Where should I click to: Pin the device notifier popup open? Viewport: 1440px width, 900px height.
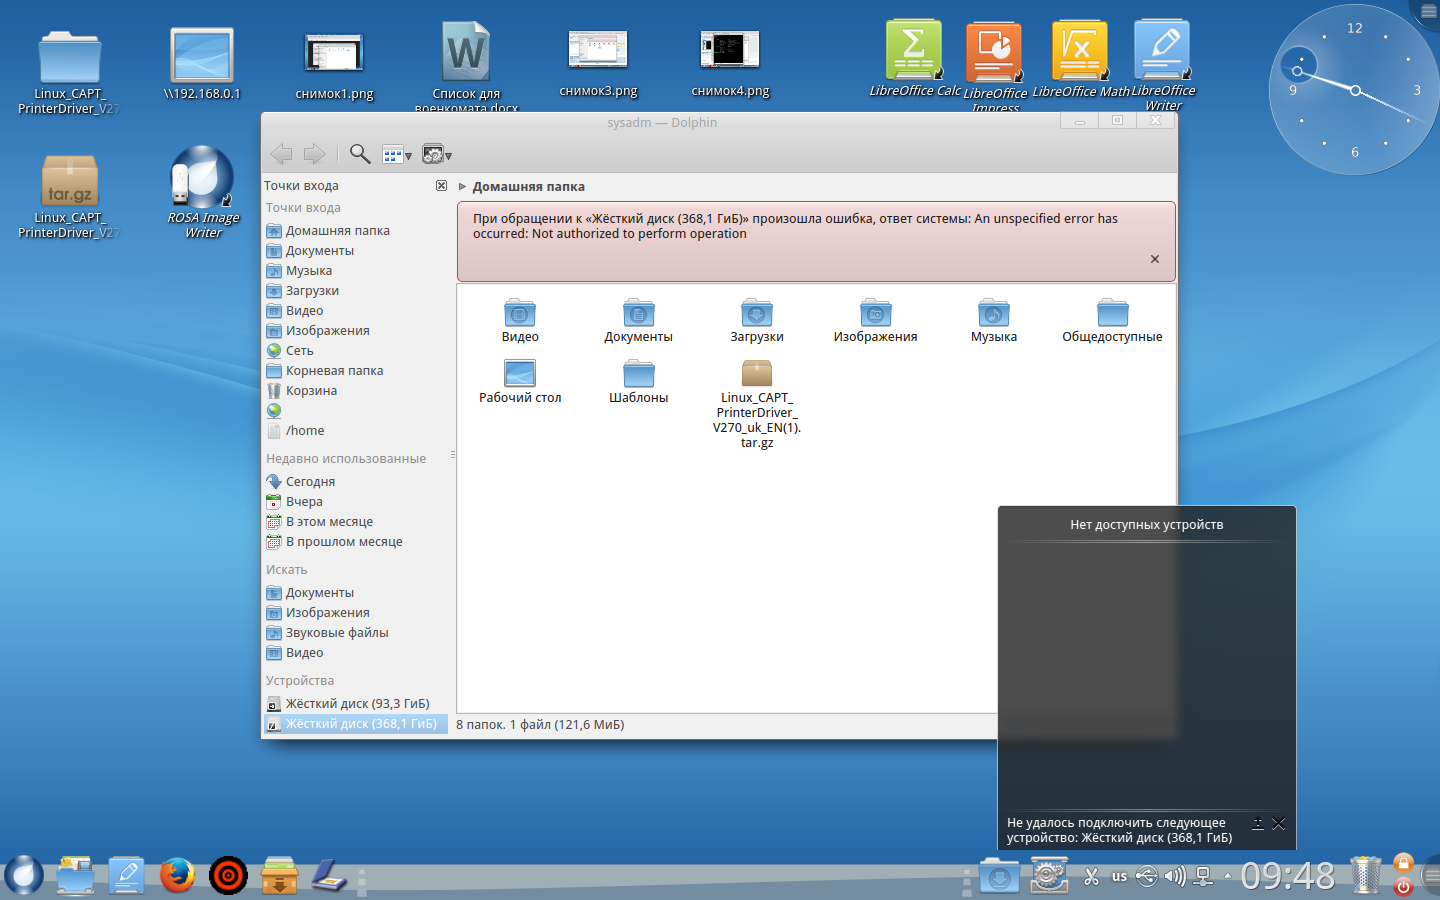[x=1258, y=824]
